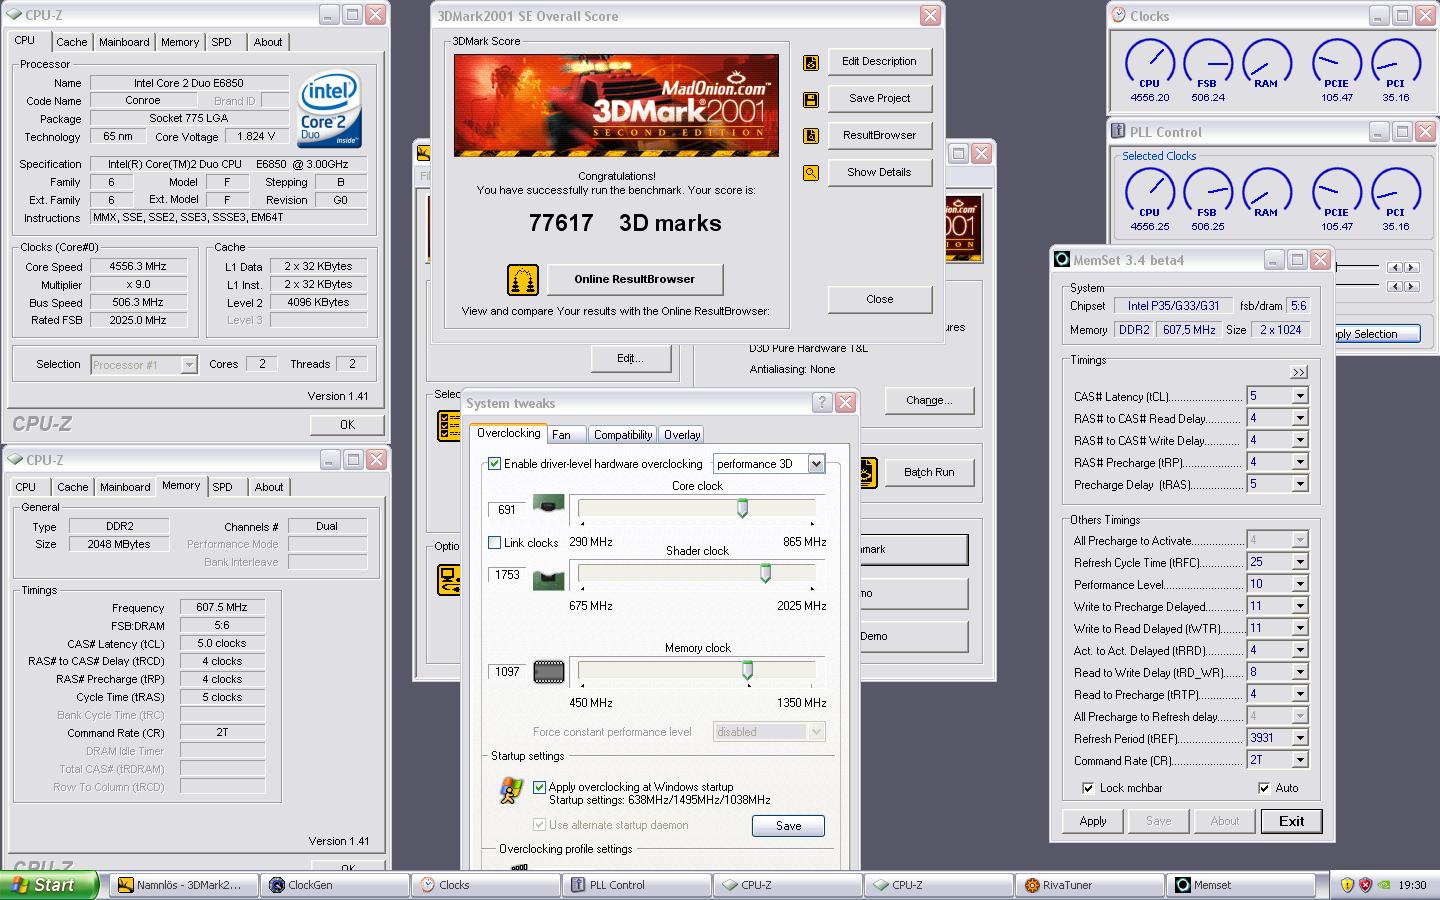Screen dimensions: 1440x900
Task: Open RAS# to CAS# Read Delay dropdown
Action: click(1300, 418)
